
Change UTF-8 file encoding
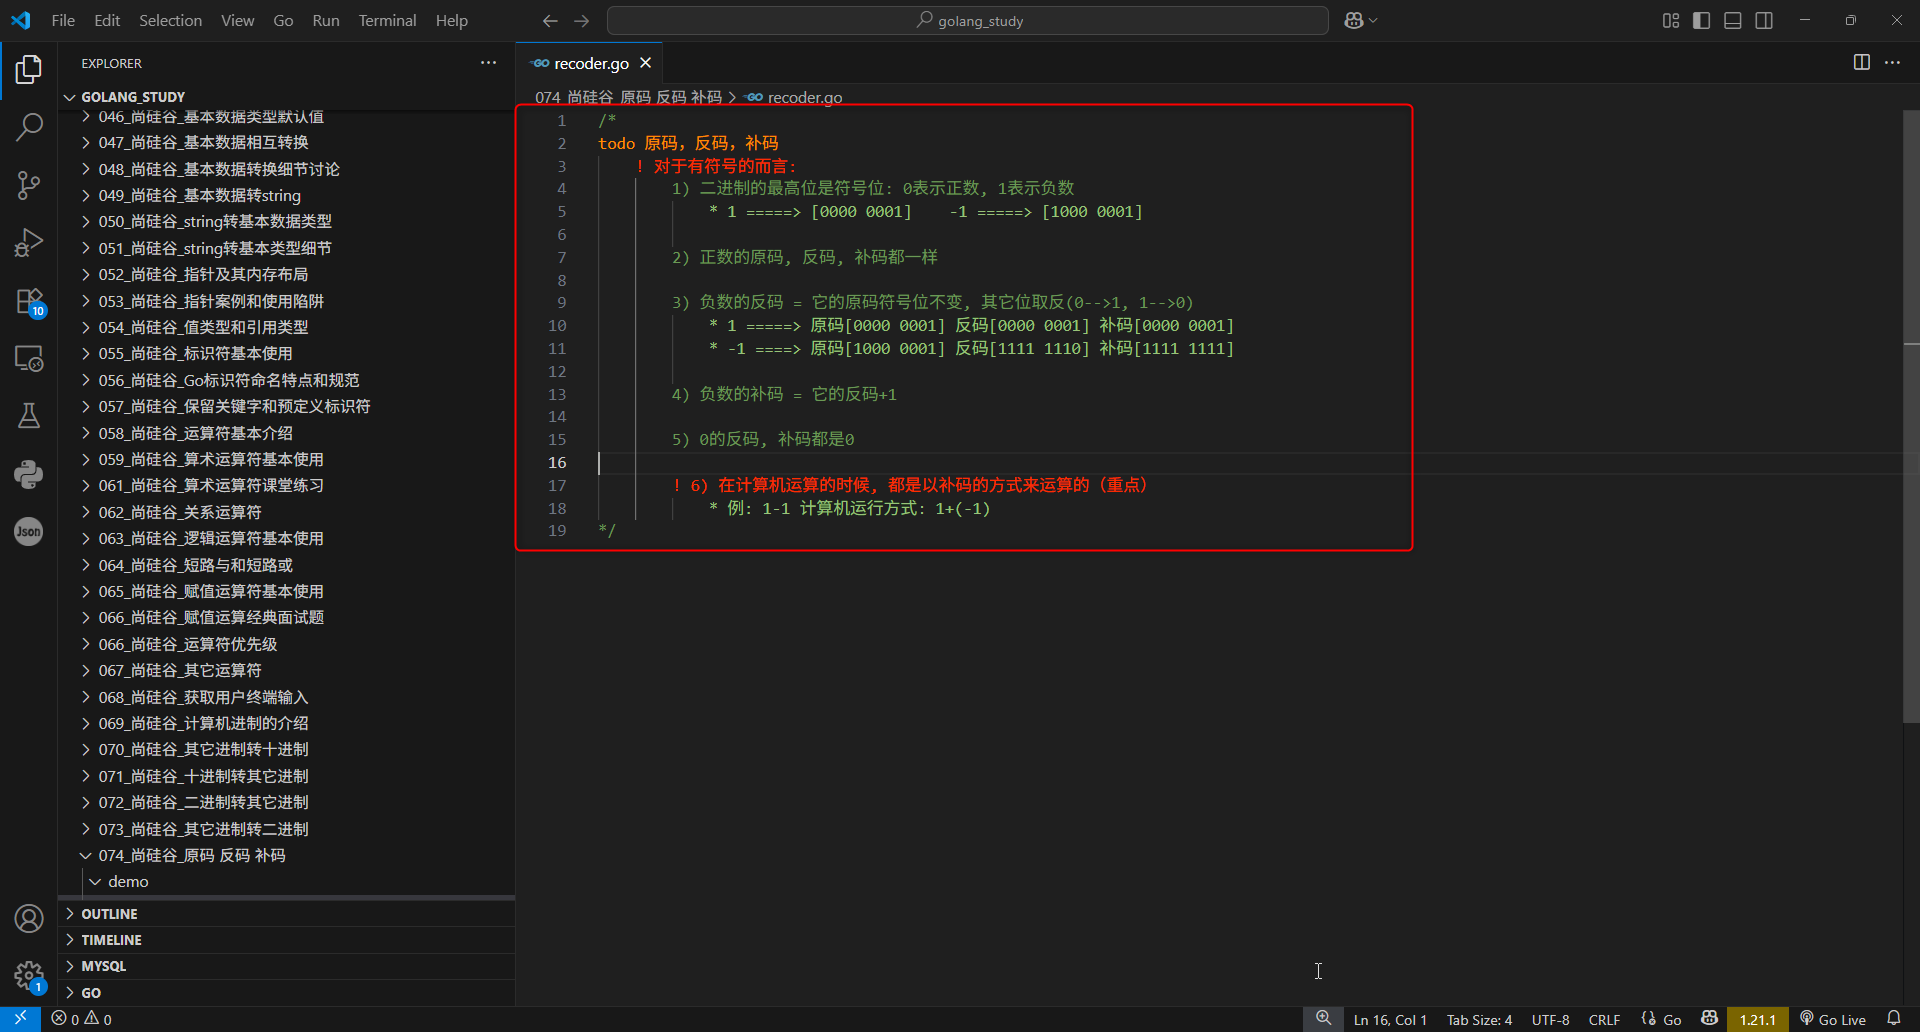click(x=1550, y=1019)
